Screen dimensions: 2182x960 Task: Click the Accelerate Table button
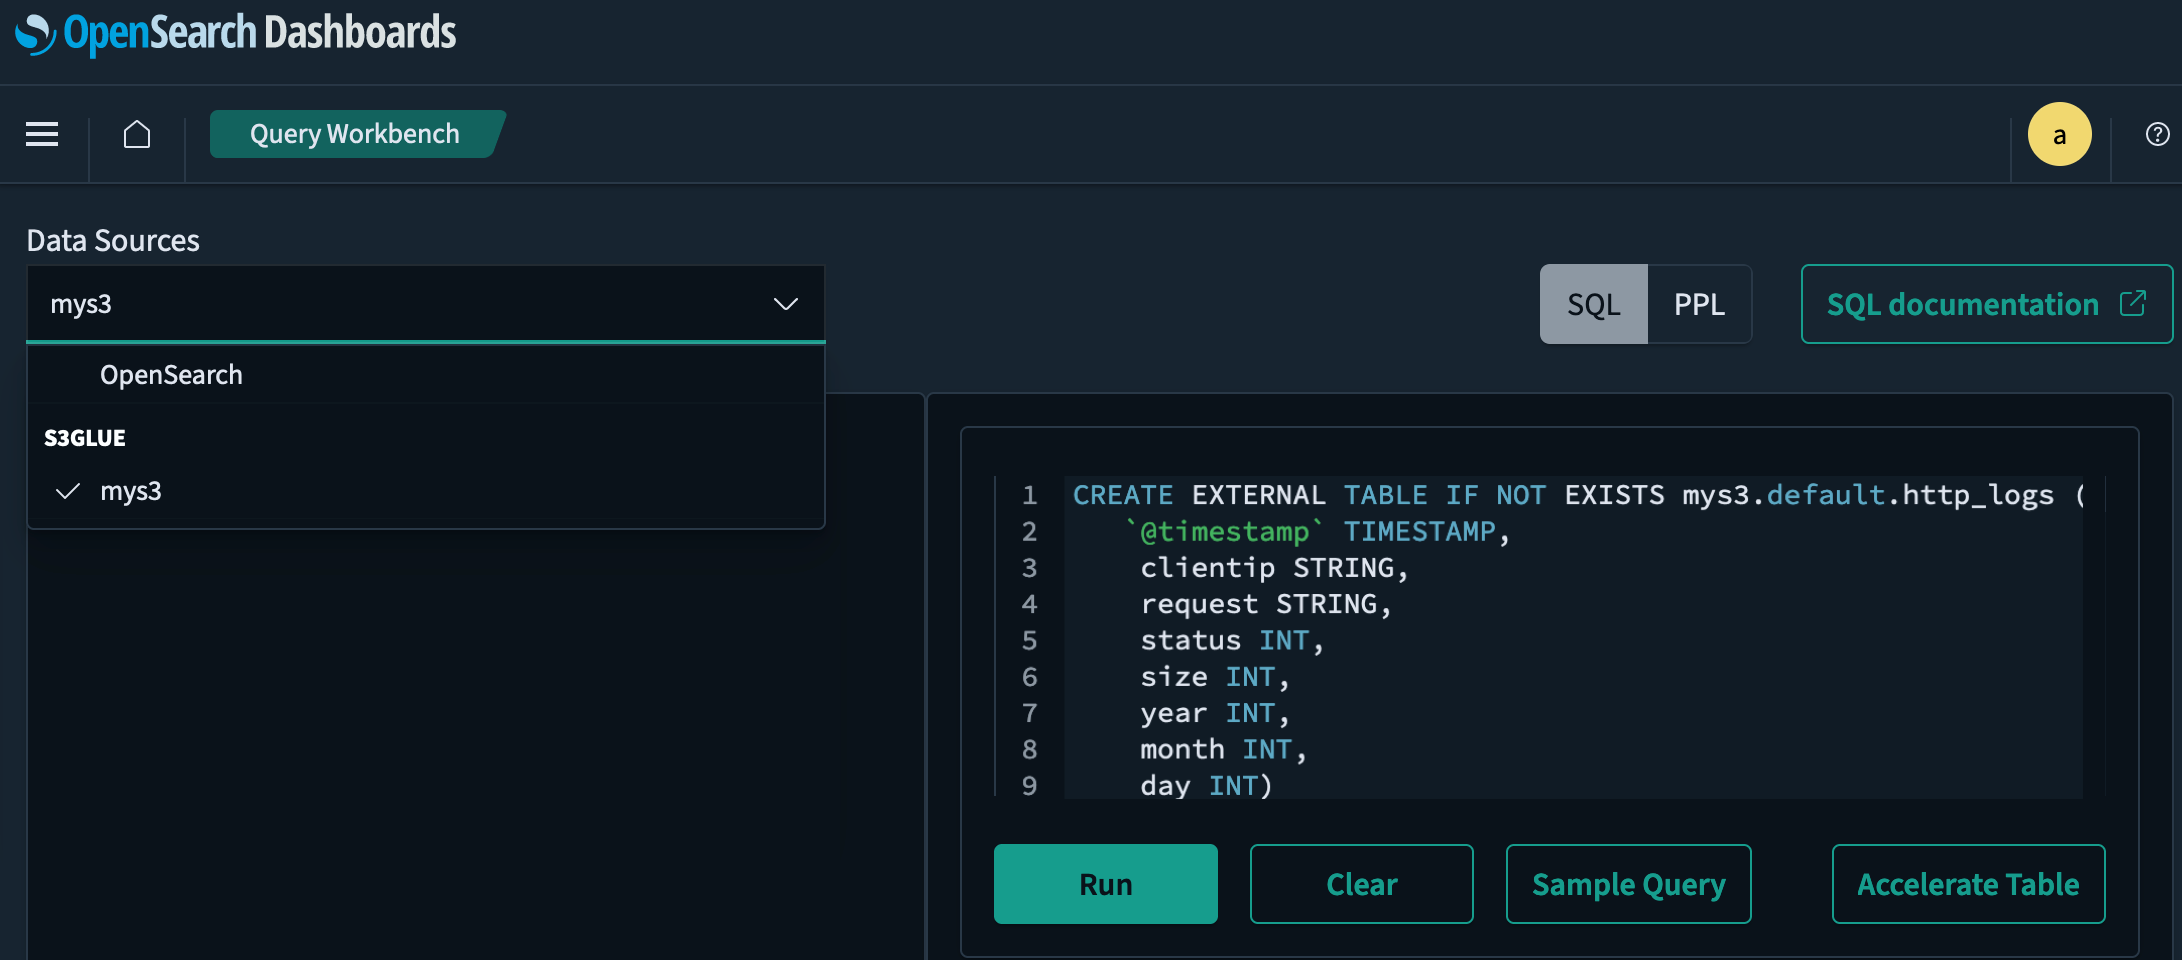[1968, 884]
